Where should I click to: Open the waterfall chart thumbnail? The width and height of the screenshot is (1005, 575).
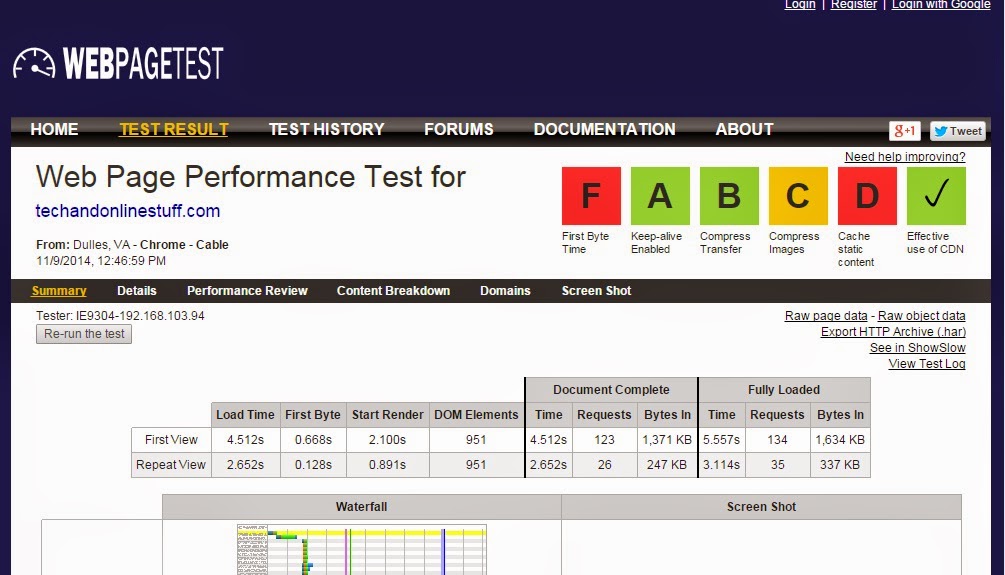(361, 549)
